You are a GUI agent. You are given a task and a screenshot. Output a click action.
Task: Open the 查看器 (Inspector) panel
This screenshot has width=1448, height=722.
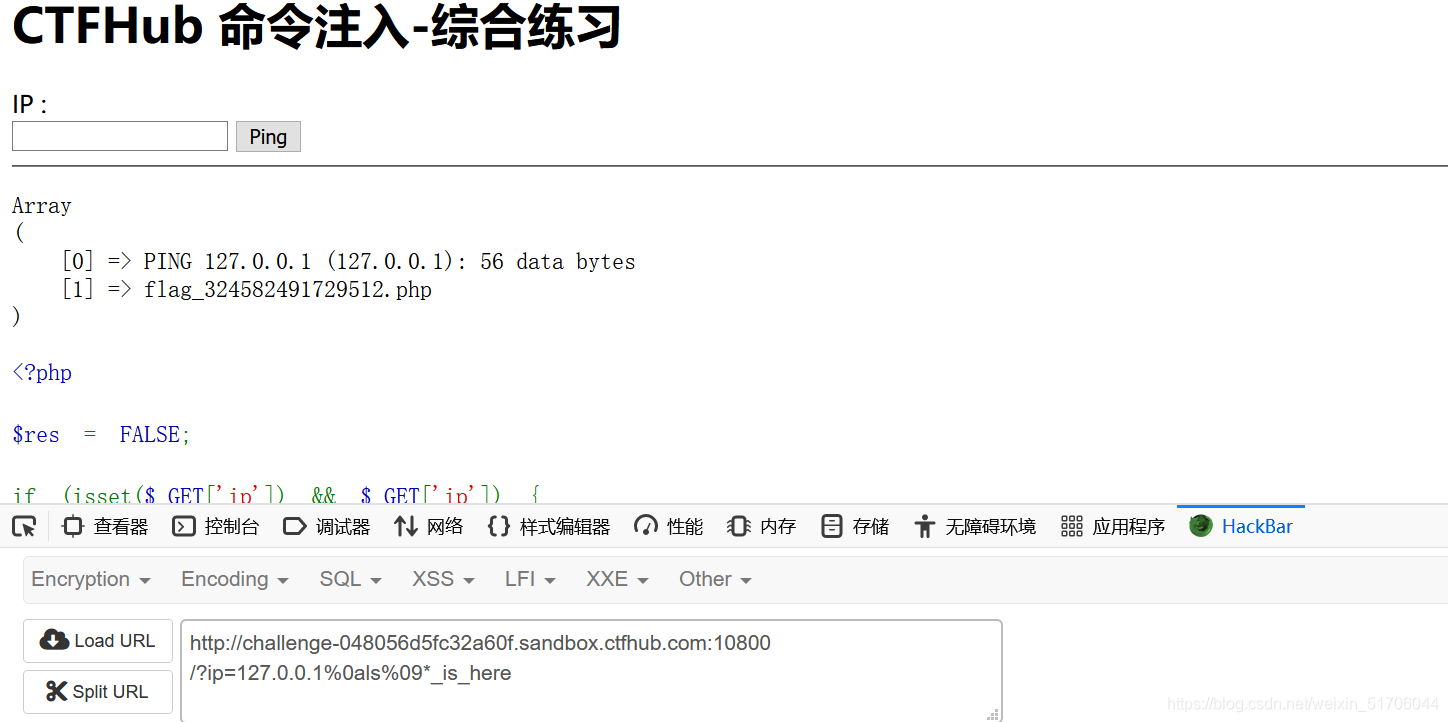click(x=104, y=525)
